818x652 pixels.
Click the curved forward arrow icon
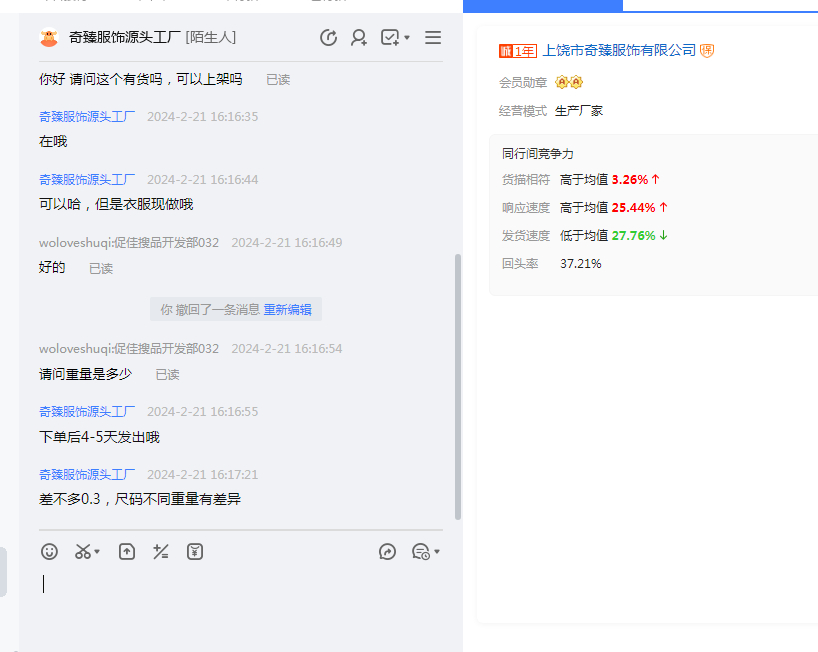[x=388, y=551]
